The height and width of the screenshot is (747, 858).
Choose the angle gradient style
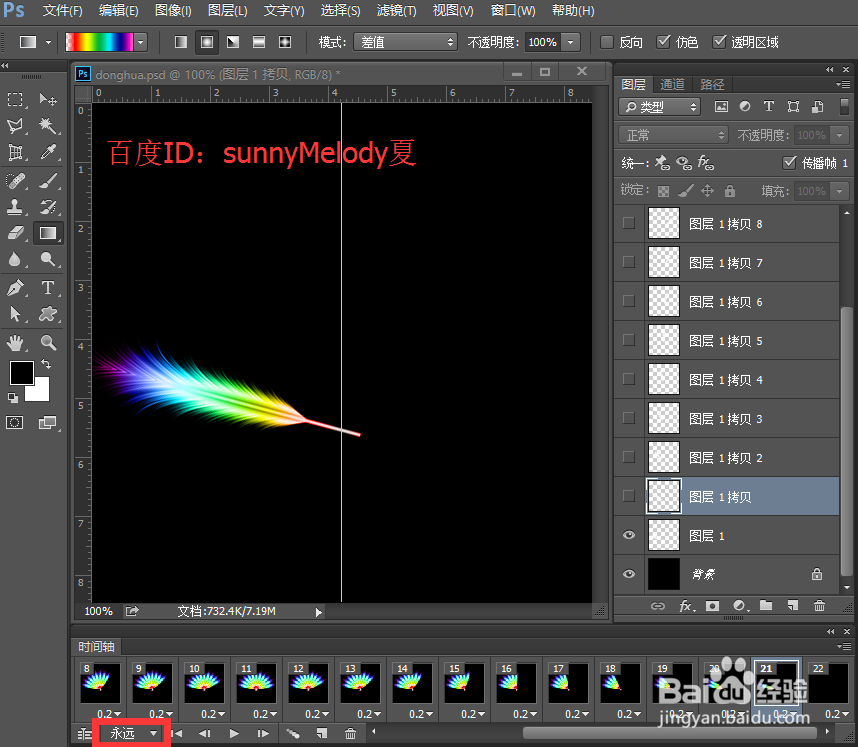pos(233,42)
